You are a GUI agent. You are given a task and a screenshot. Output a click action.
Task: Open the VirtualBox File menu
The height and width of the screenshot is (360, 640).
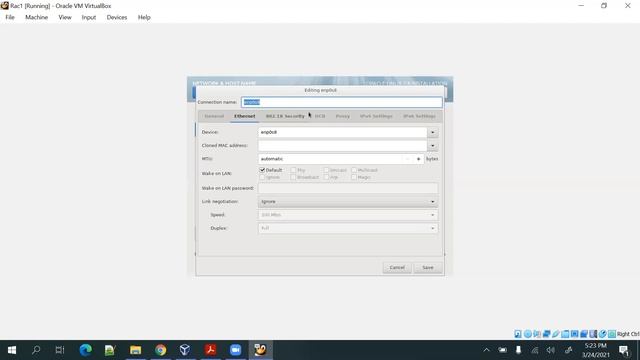click(10, 17)
